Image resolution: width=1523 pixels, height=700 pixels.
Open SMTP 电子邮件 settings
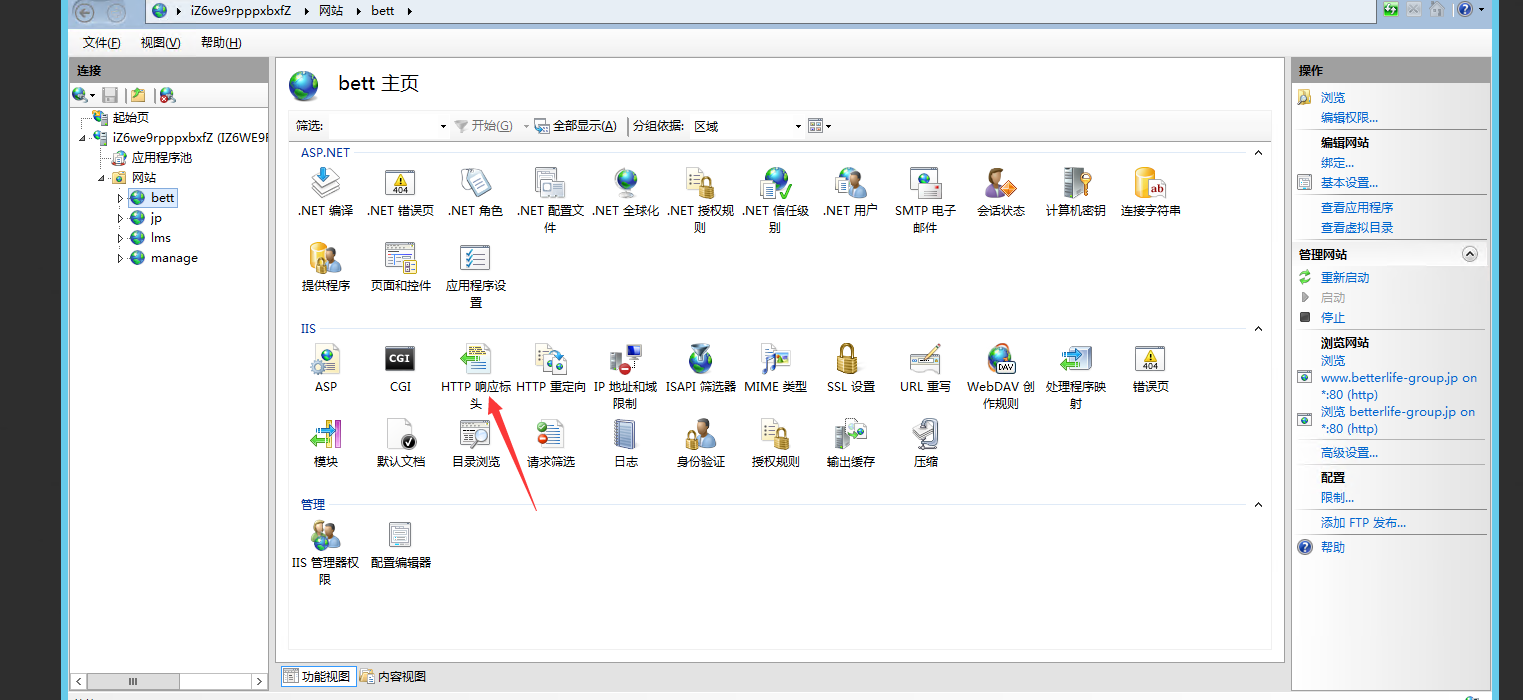tap(924, 190)
